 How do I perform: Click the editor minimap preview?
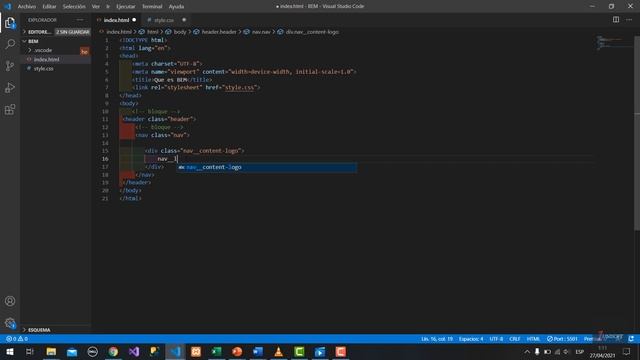tap(613, 42)
